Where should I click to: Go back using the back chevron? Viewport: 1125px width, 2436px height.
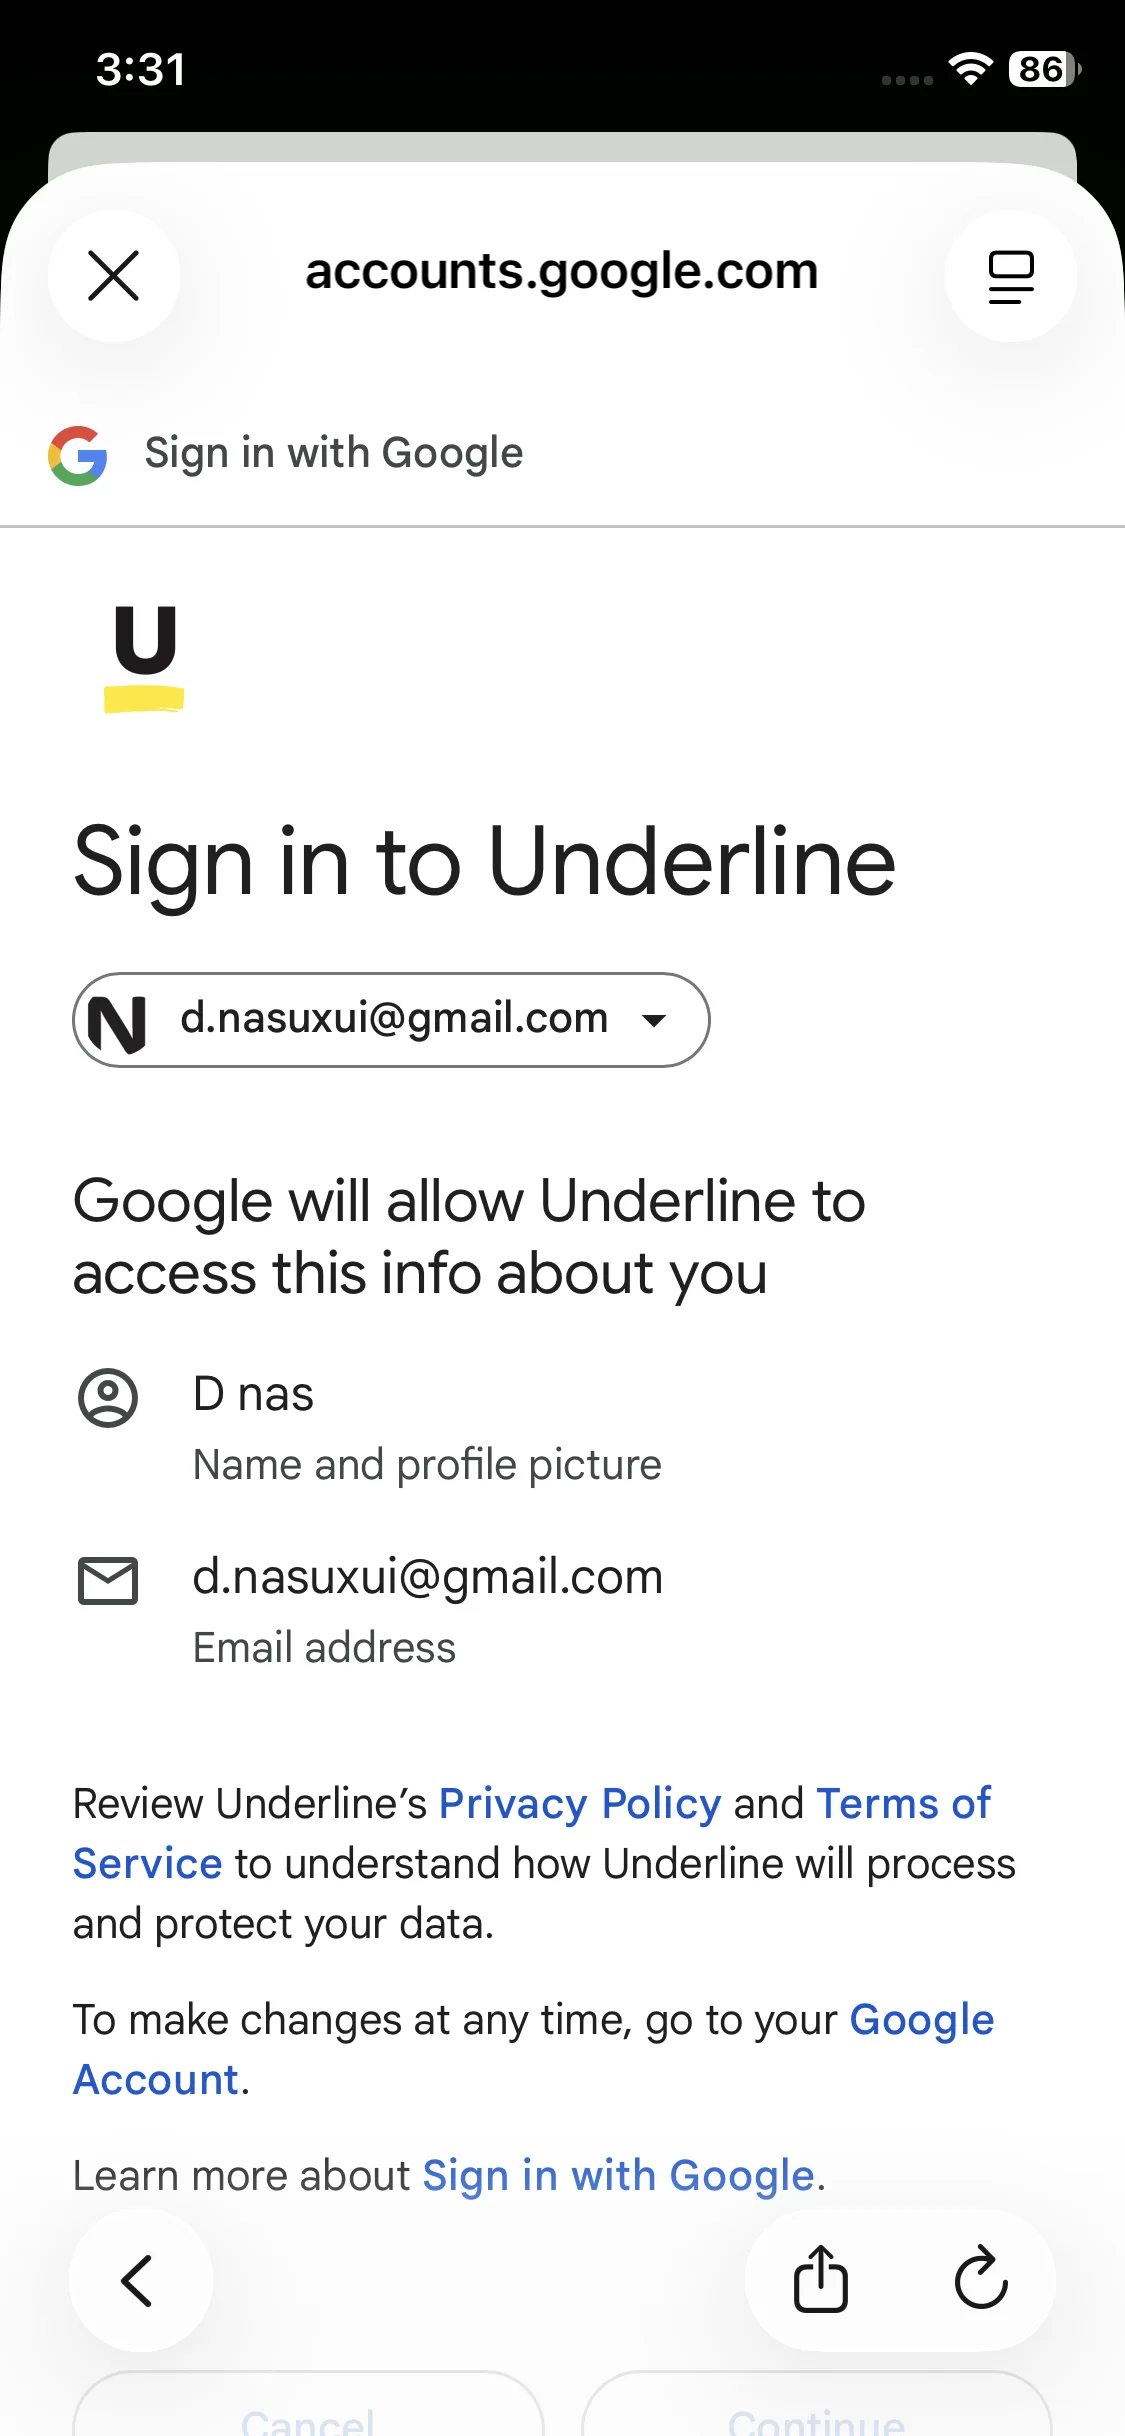pos(140,2280)
